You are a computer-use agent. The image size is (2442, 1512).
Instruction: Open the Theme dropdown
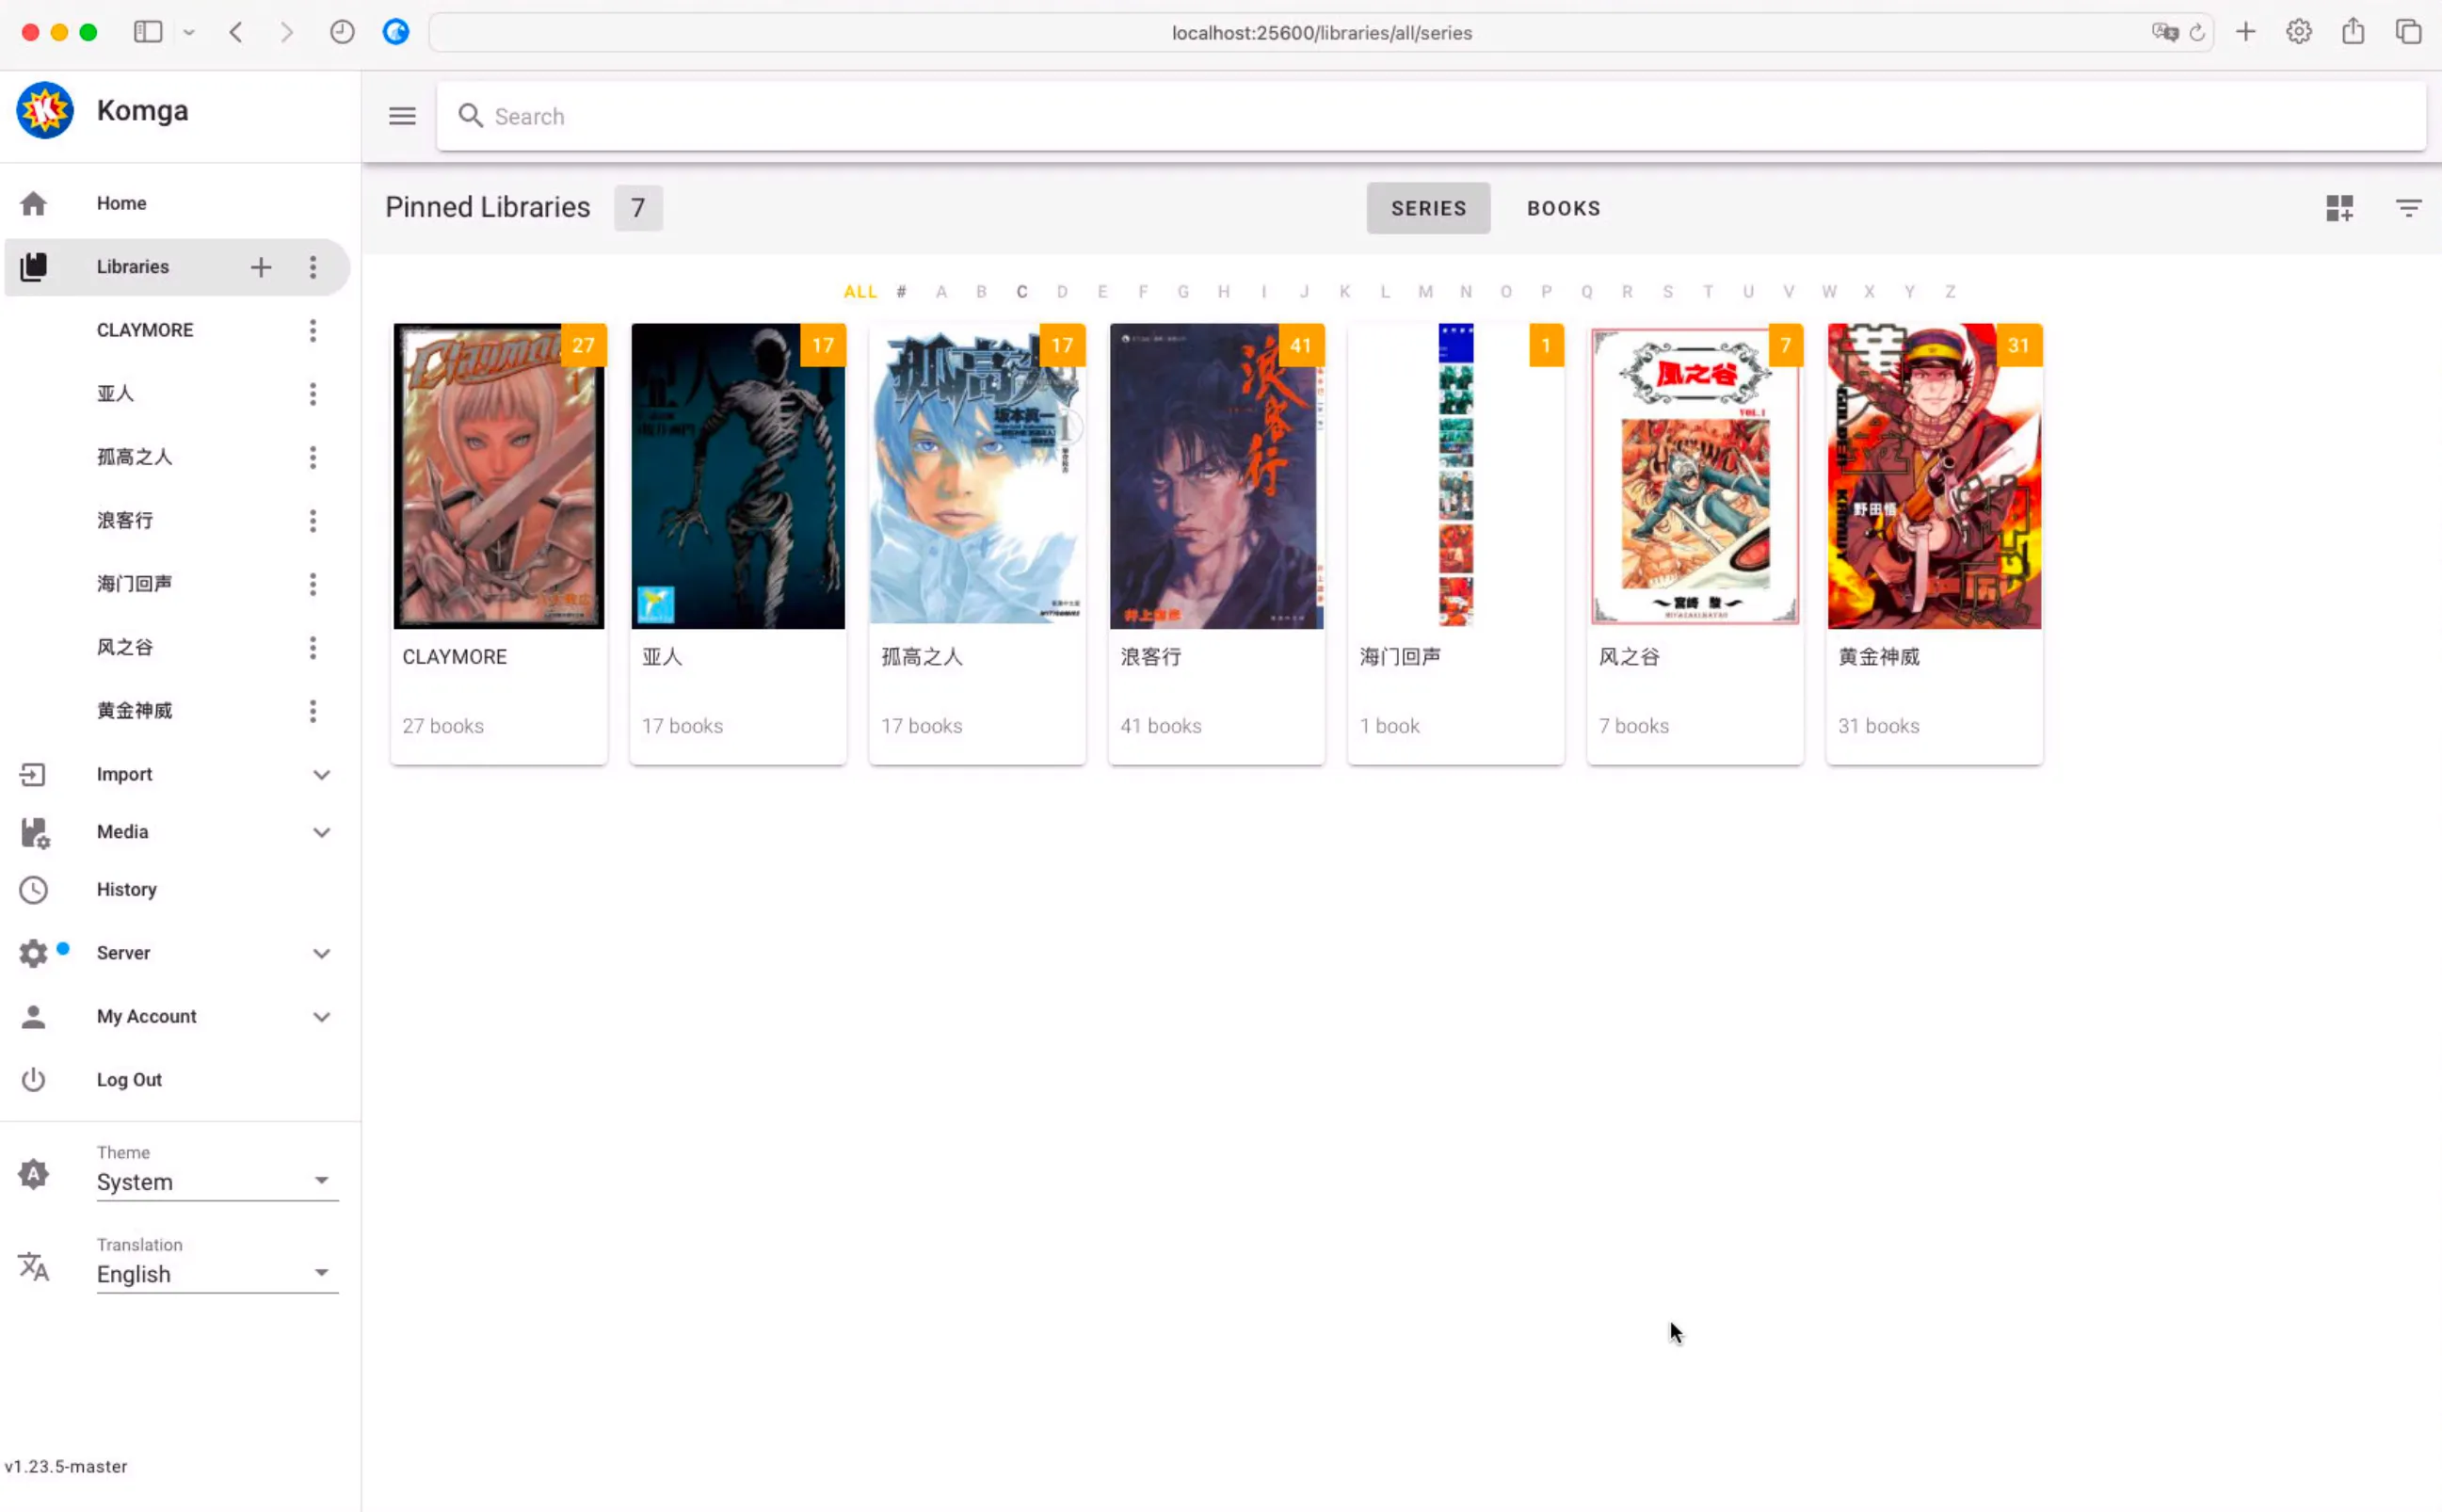tap(217, 1181)
